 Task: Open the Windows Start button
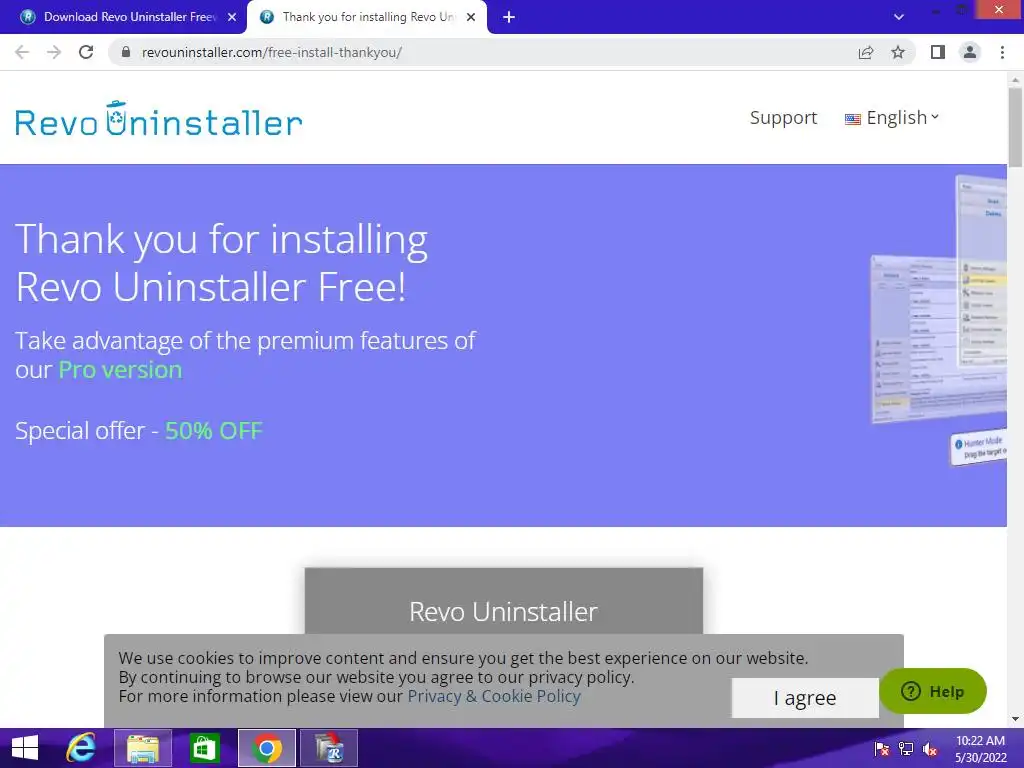coord(25,748)
